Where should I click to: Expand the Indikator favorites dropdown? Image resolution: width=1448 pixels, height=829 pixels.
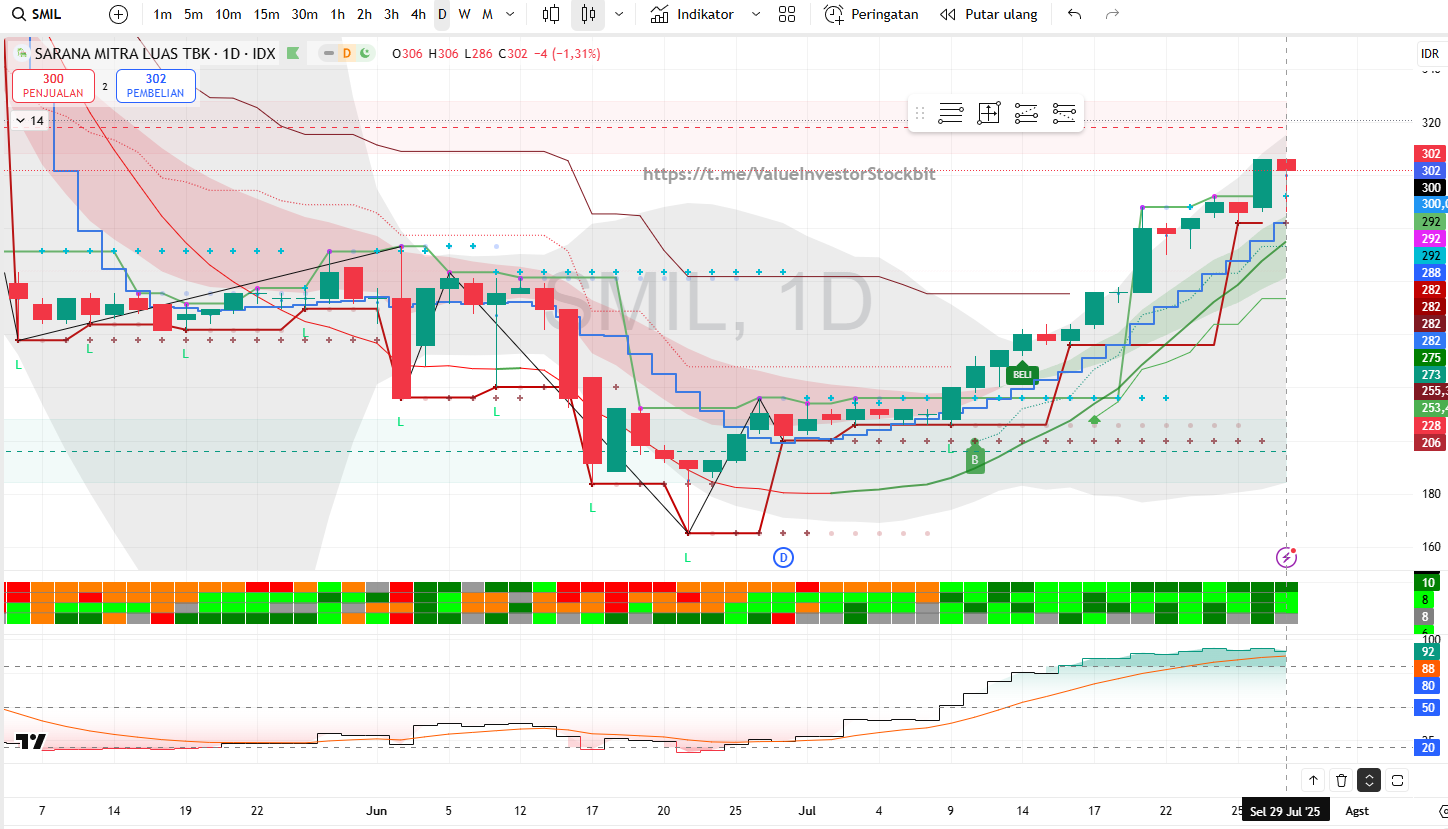[x=755, y=14]
